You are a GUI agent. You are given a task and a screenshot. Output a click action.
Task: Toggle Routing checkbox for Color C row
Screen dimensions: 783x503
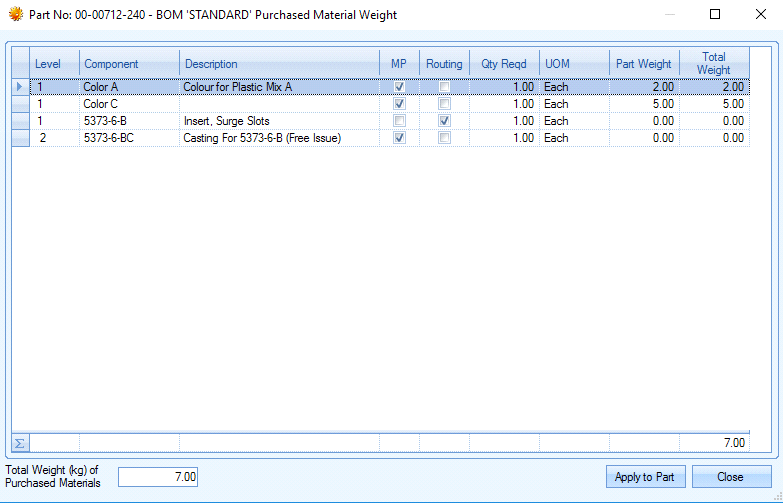pyautogui.click(x=444, y=104)
